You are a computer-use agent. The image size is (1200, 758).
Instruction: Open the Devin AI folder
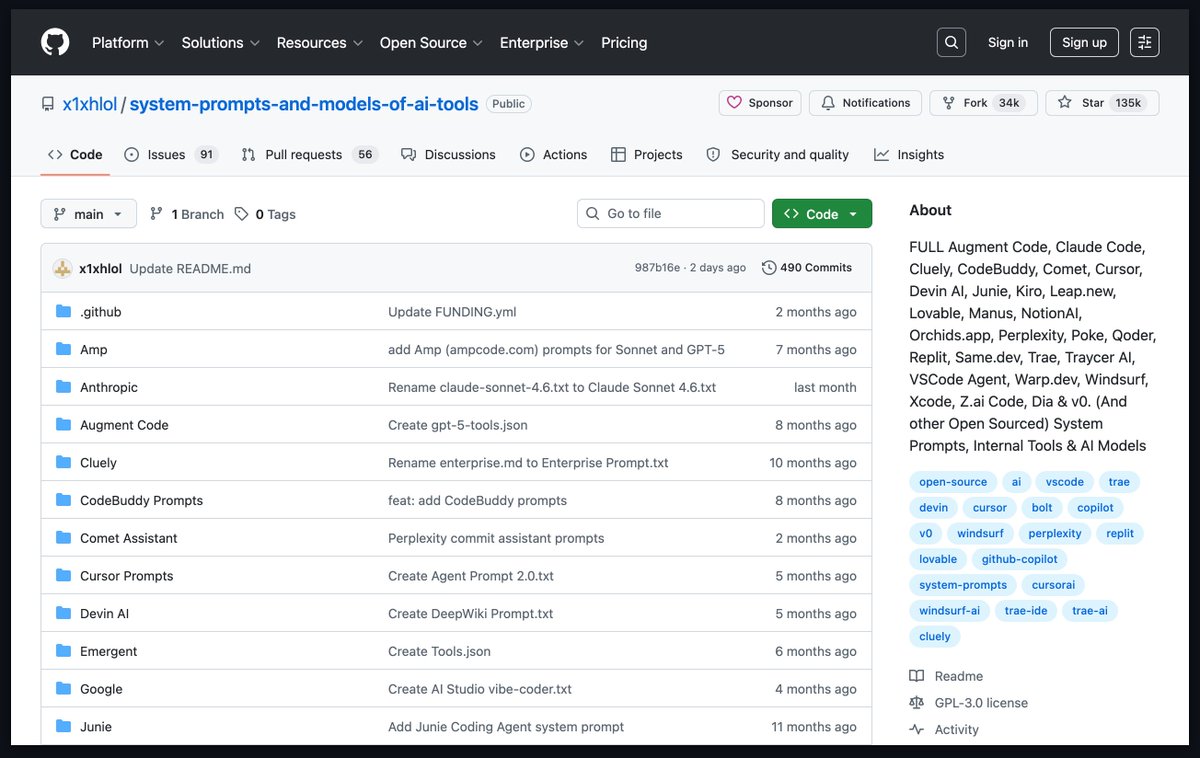click(104, 614)
